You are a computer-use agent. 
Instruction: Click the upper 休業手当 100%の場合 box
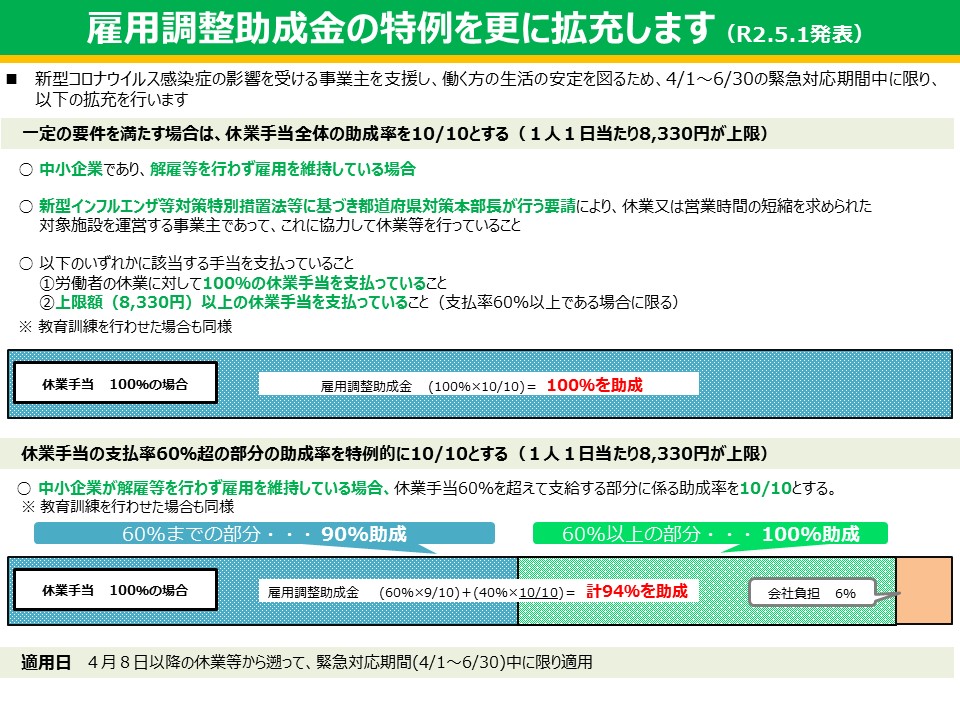tap(115, 384)
